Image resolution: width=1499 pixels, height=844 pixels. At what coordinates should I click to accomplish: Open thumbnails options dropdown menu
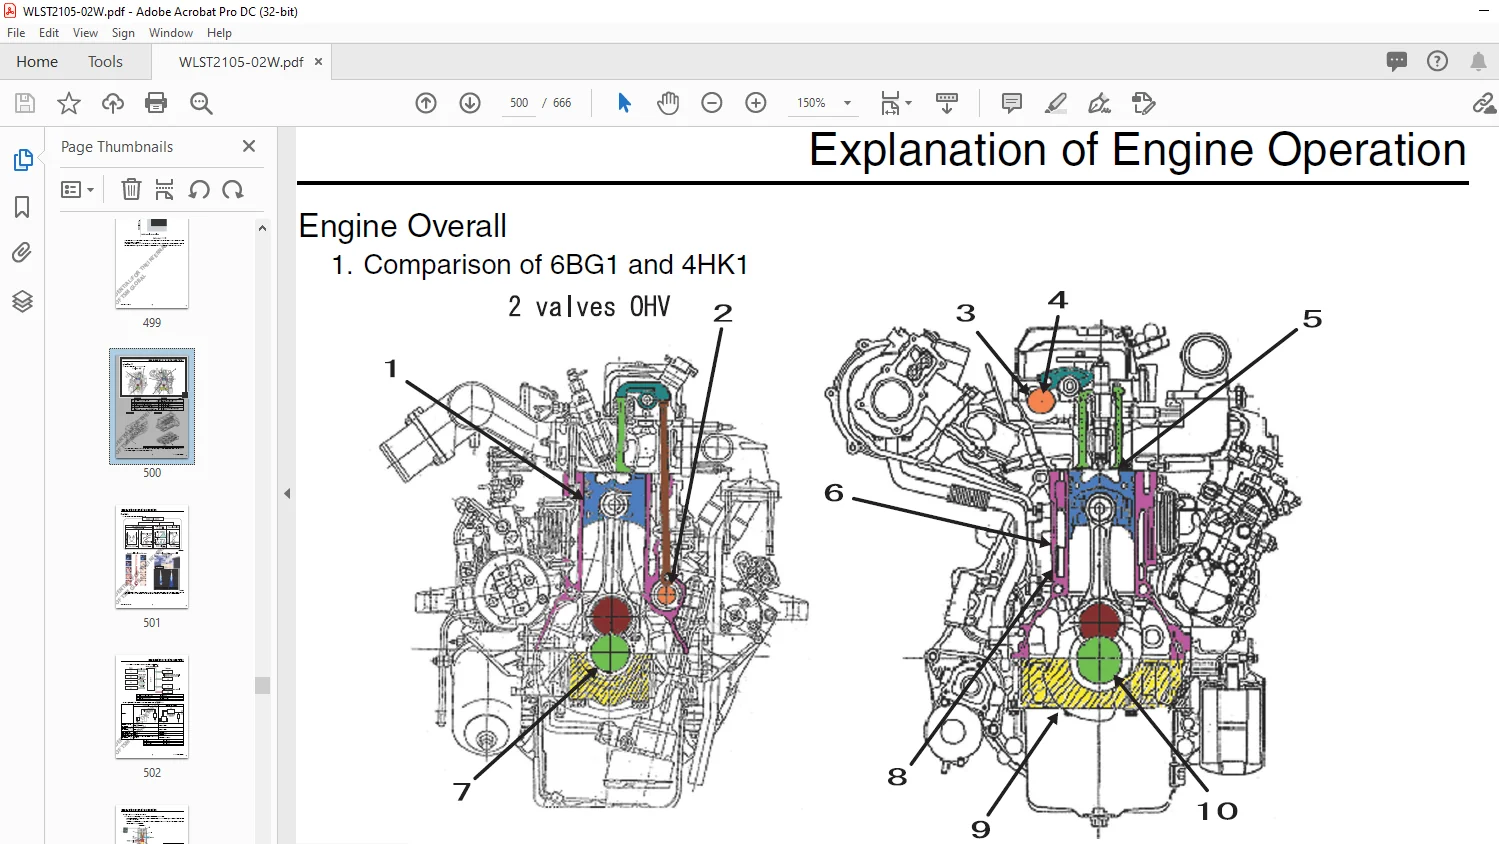coord(77,189)
